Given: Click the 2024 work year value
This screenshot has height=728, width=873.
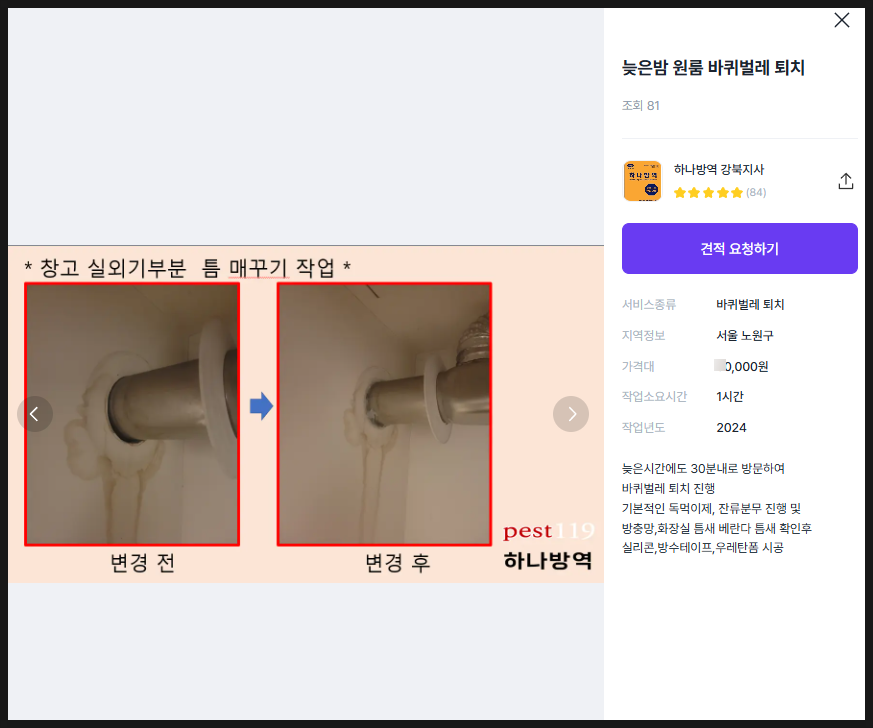Looking at the screenshot, I should [731, 428].
